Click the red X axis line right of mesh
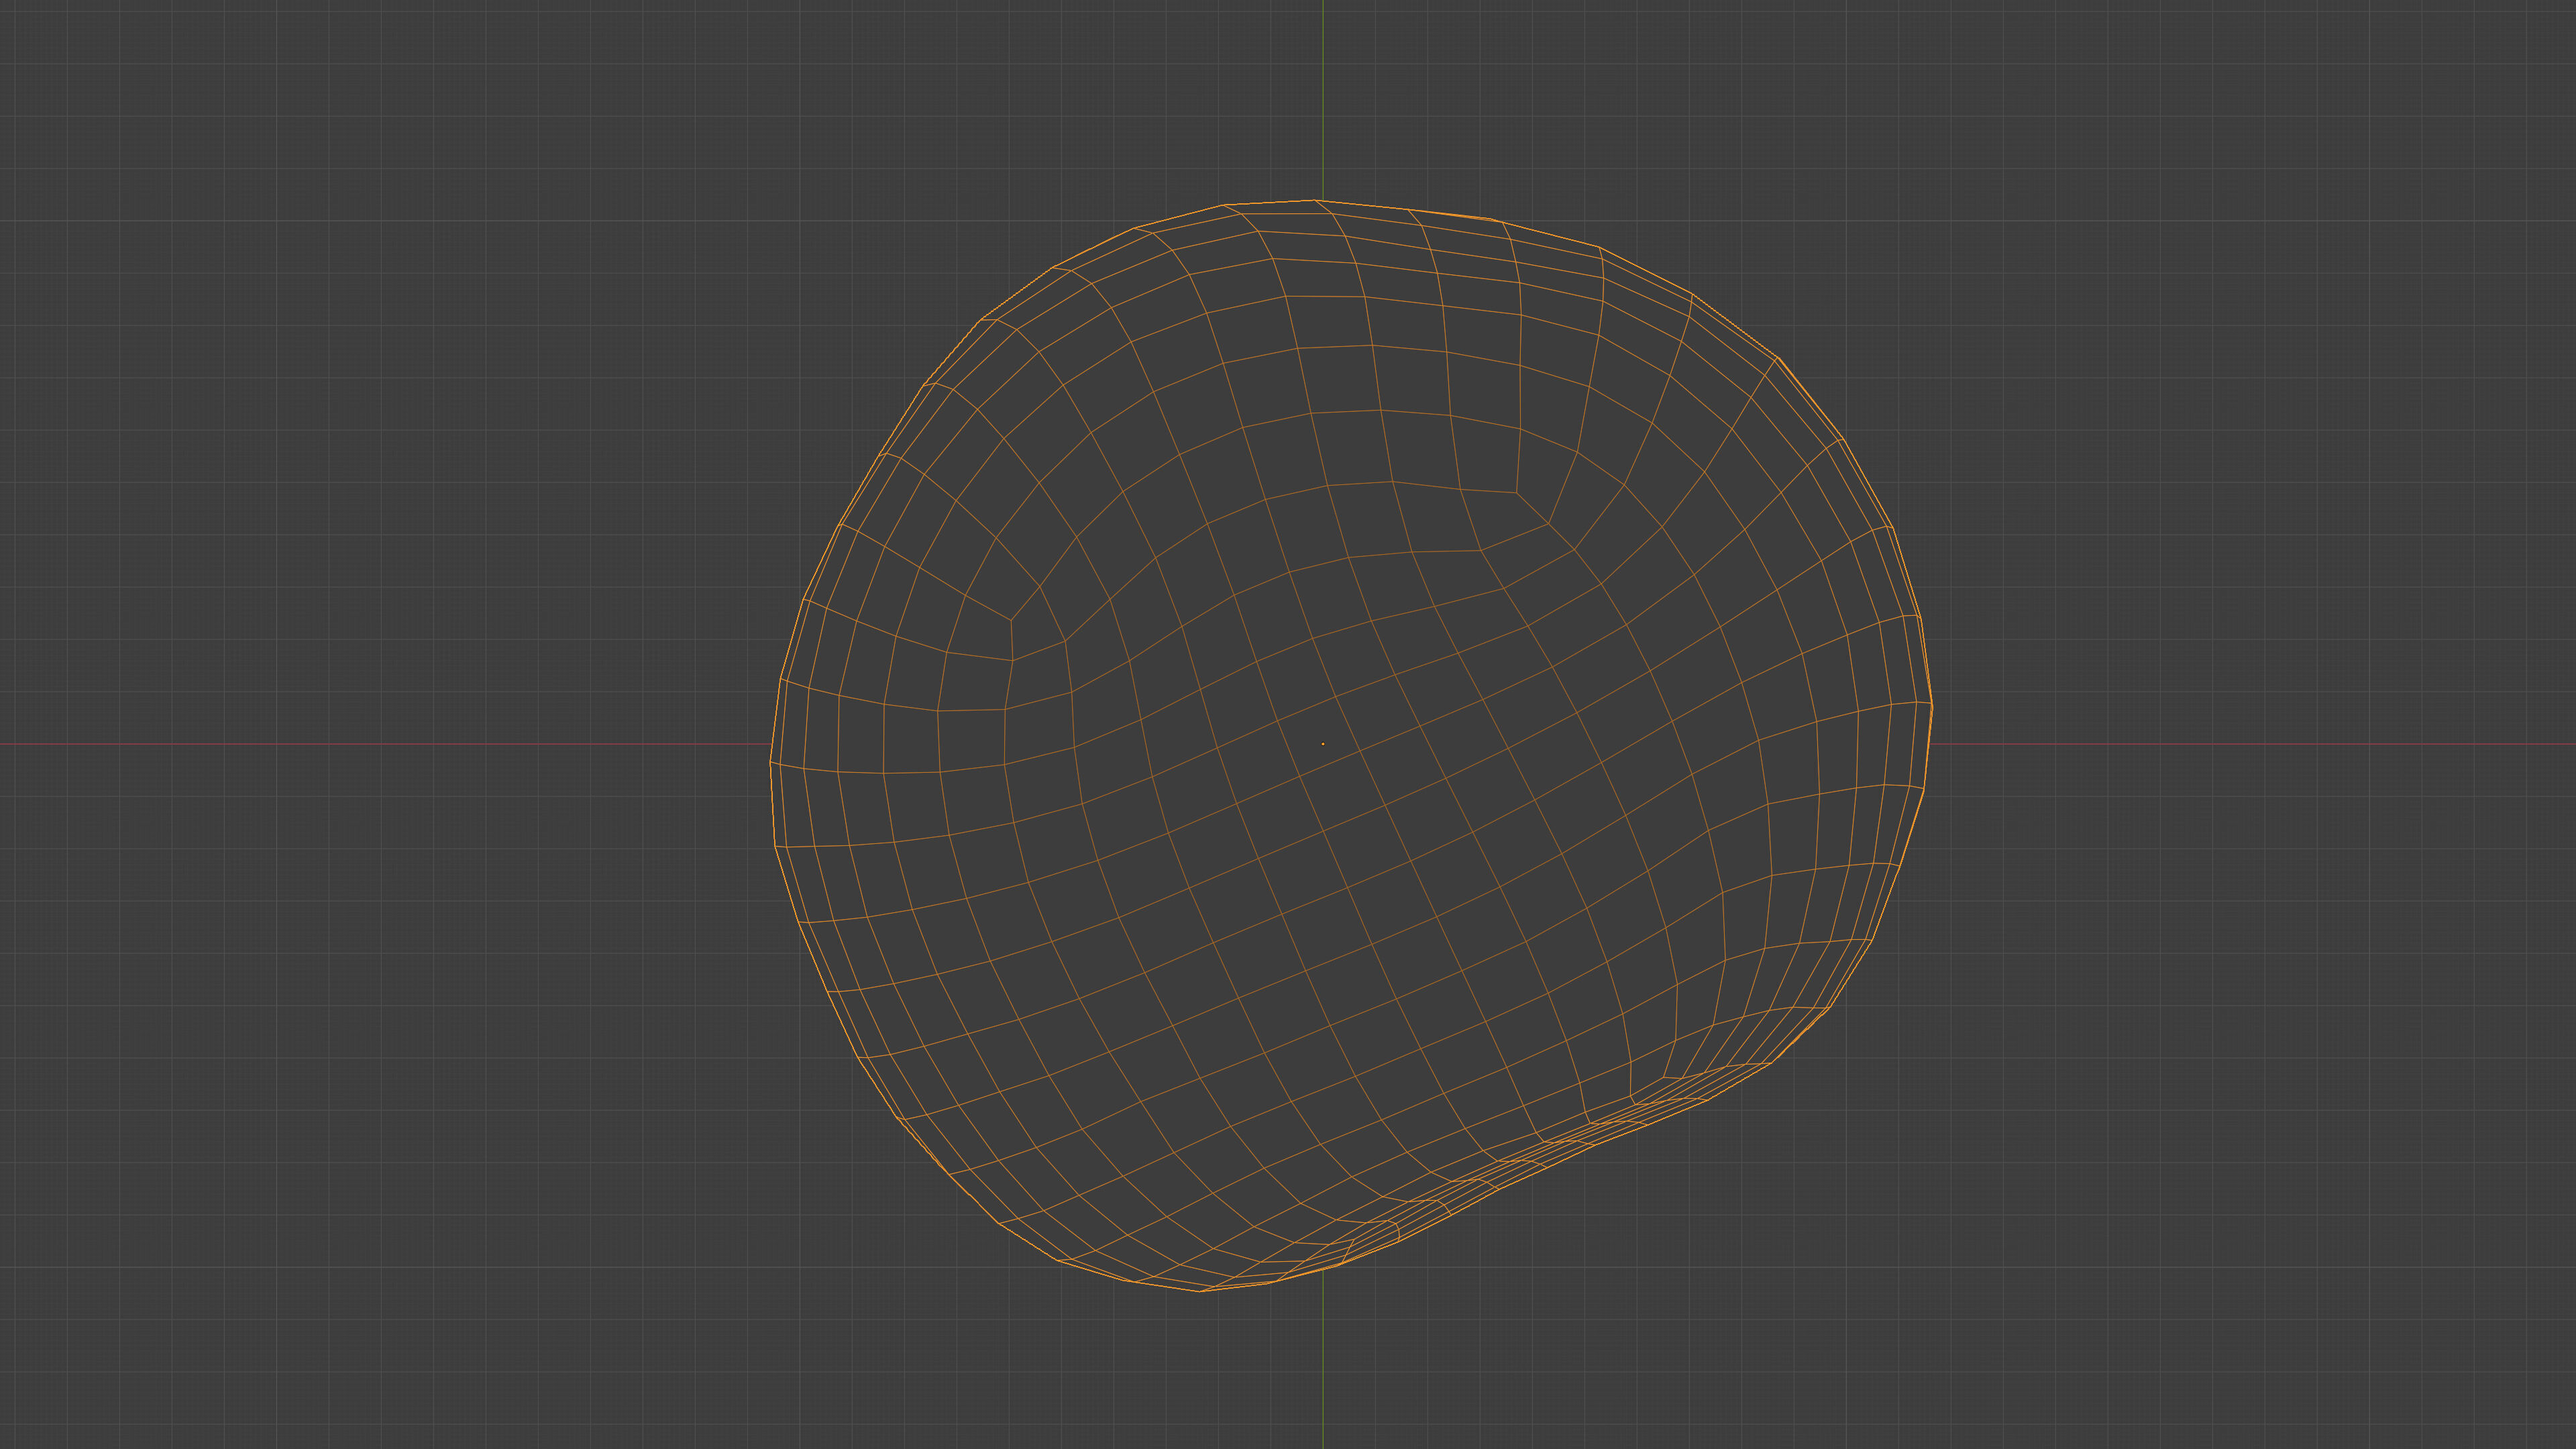The height and width of the screenshot is (1449, 2576). coord(2250,744)
